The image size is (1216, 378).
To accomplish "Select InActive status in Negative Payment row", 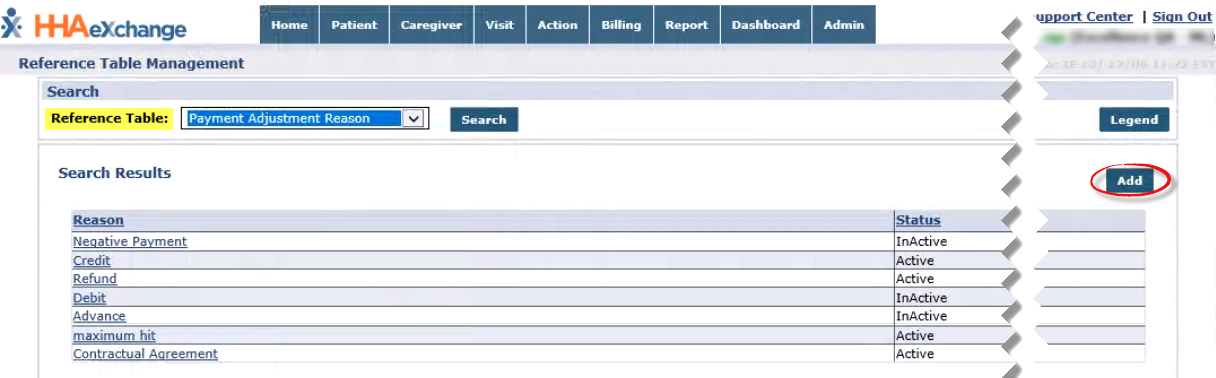I will (x=921, y=242).
